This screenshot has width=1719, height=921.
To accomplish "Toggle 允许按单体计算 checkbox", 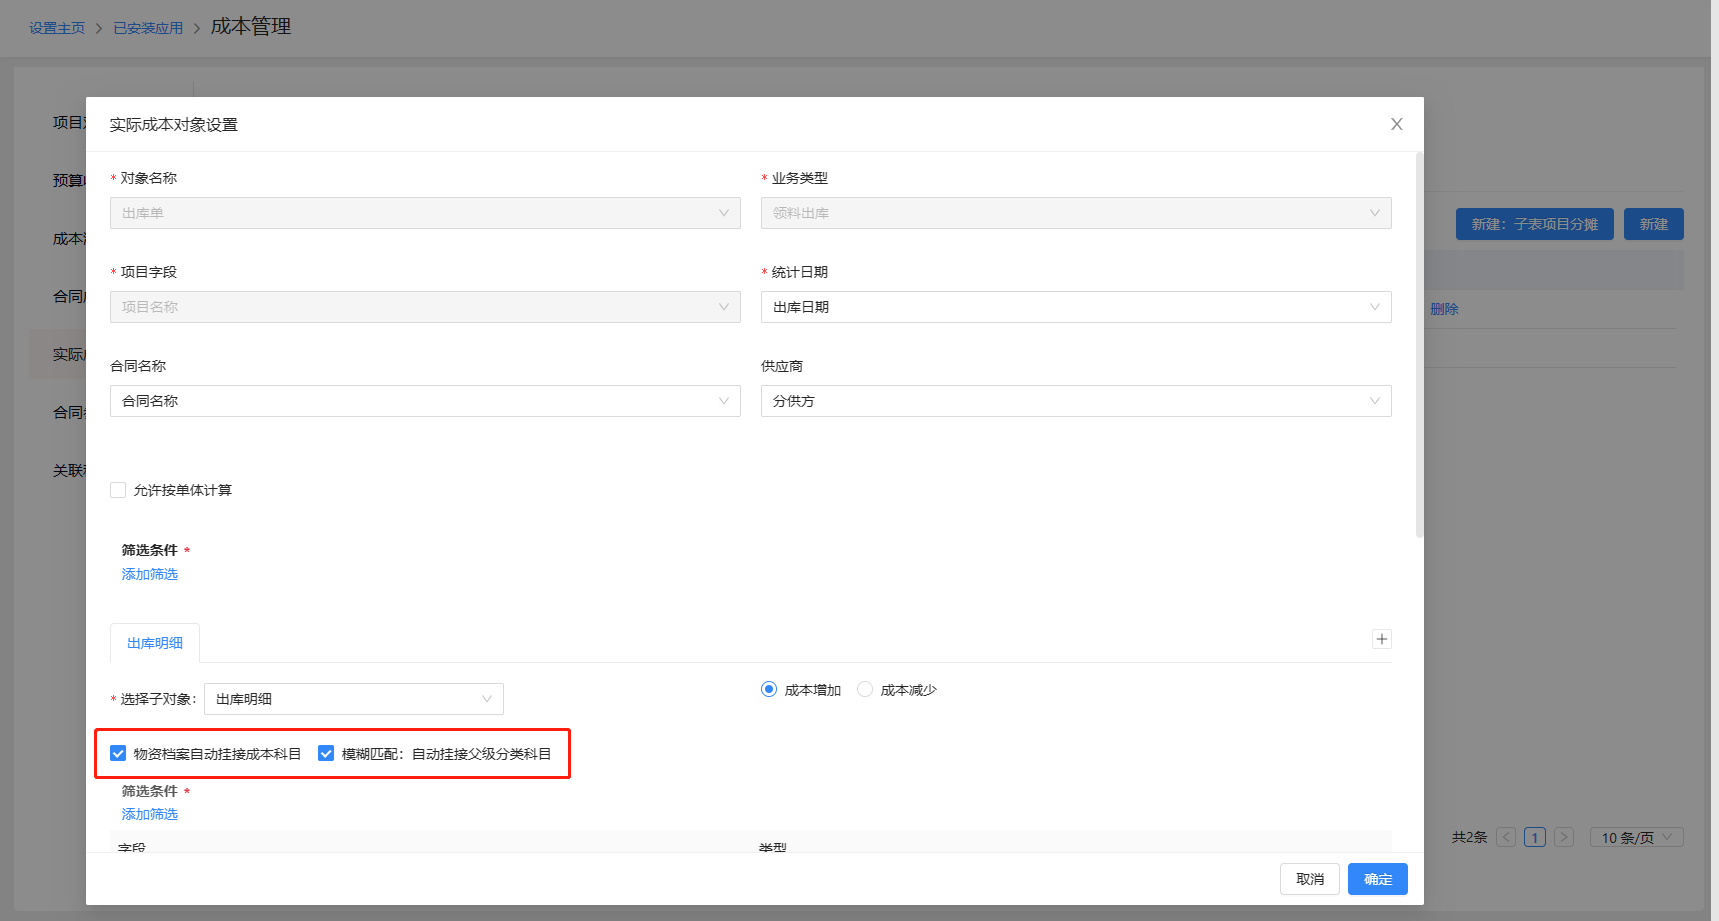I will [x=118, y=490].
